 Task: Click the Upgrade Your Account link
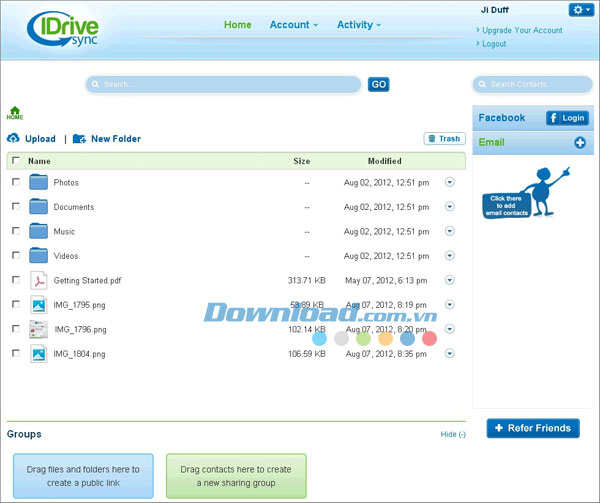522,30
